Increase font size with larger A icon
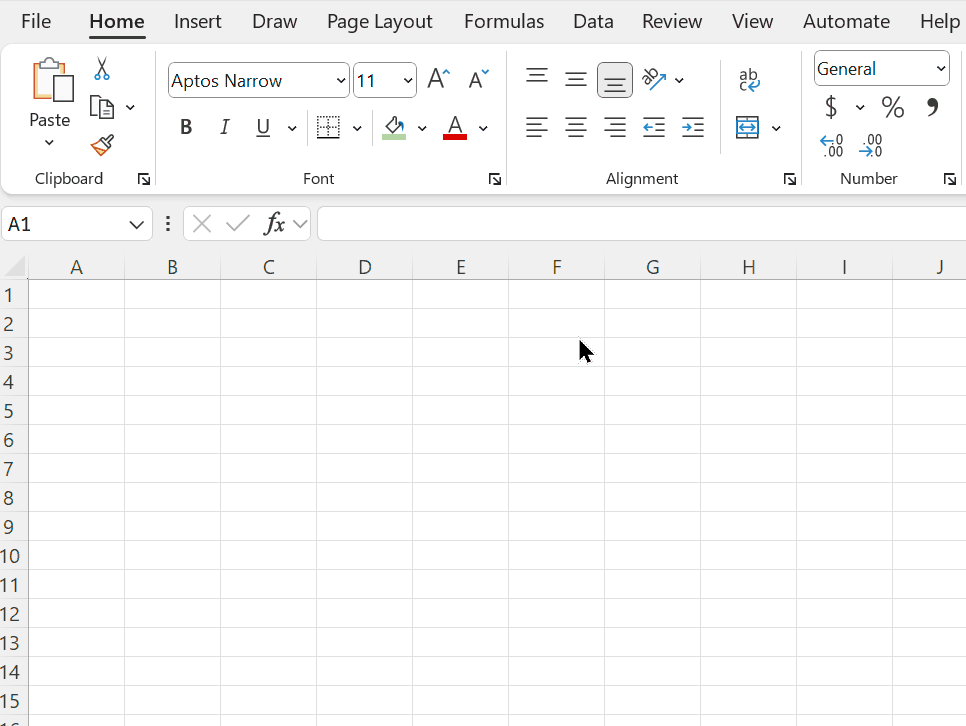Screen dimensions: 966x726 click(439, 79)
